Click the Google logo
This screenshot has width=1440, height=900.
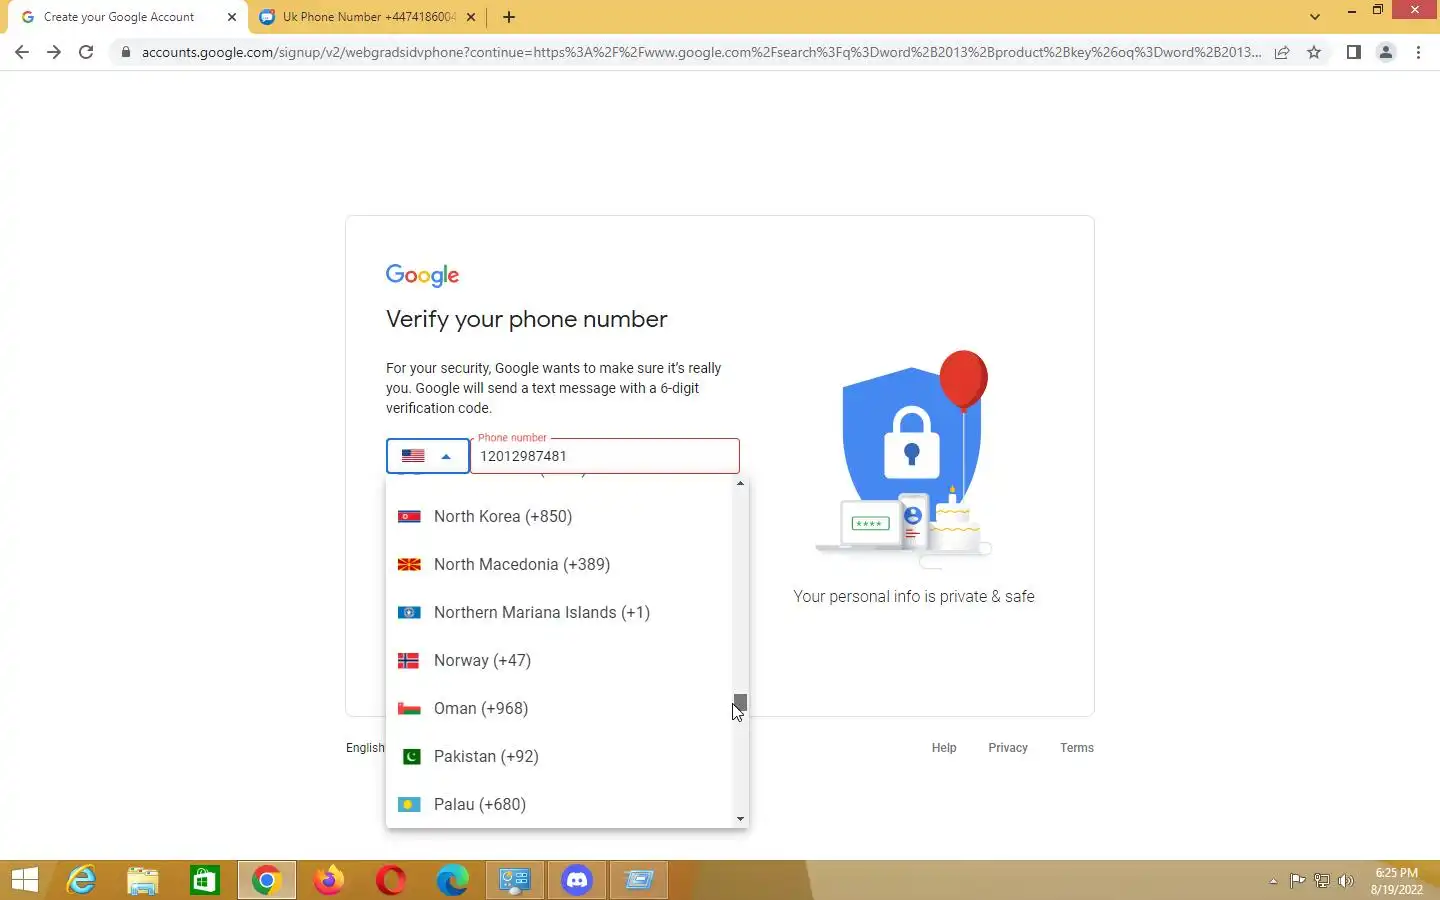[423, 275]
